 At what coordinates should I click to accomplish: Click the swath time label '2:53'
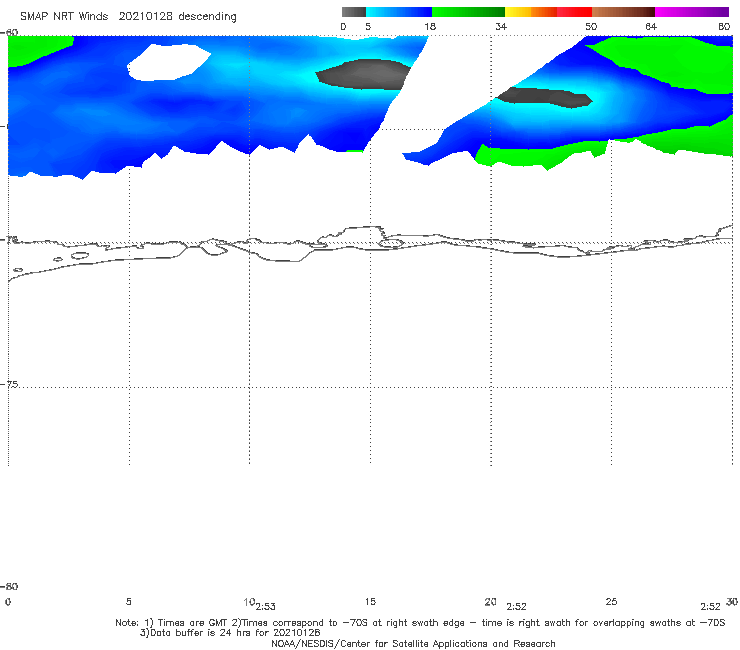[266, 607]
